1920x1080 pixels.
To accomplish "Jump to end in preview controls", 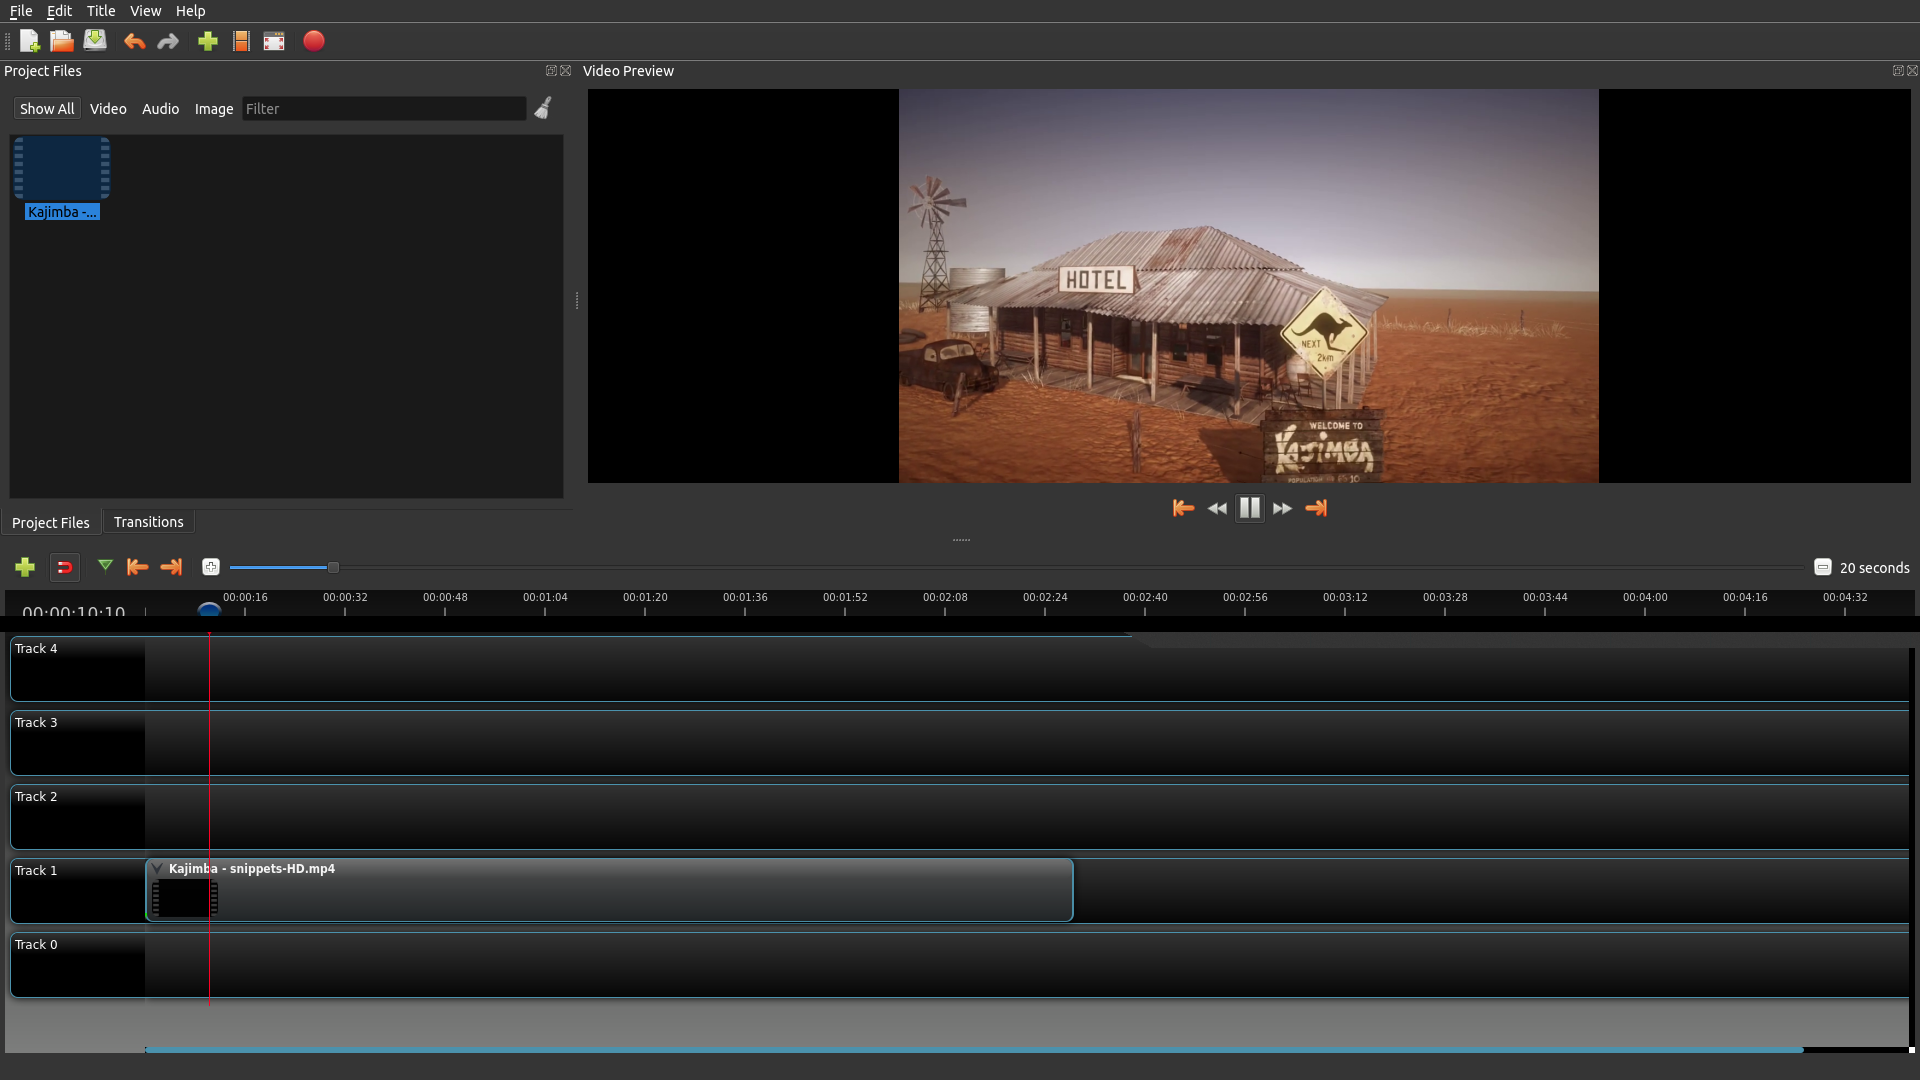I will point(1316,508).
